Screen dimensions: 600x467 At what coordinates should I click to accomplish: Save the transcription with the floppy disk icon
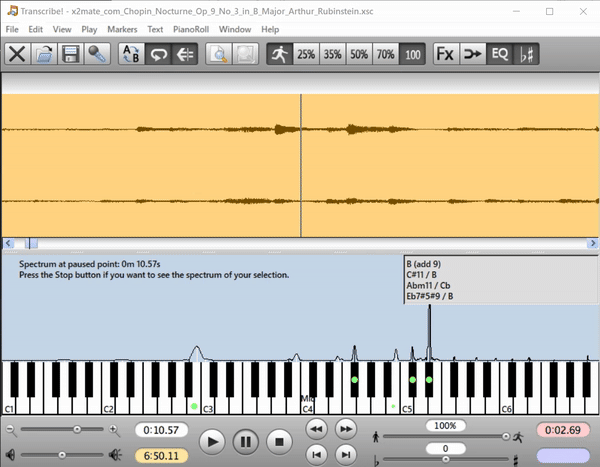point(70,54)
